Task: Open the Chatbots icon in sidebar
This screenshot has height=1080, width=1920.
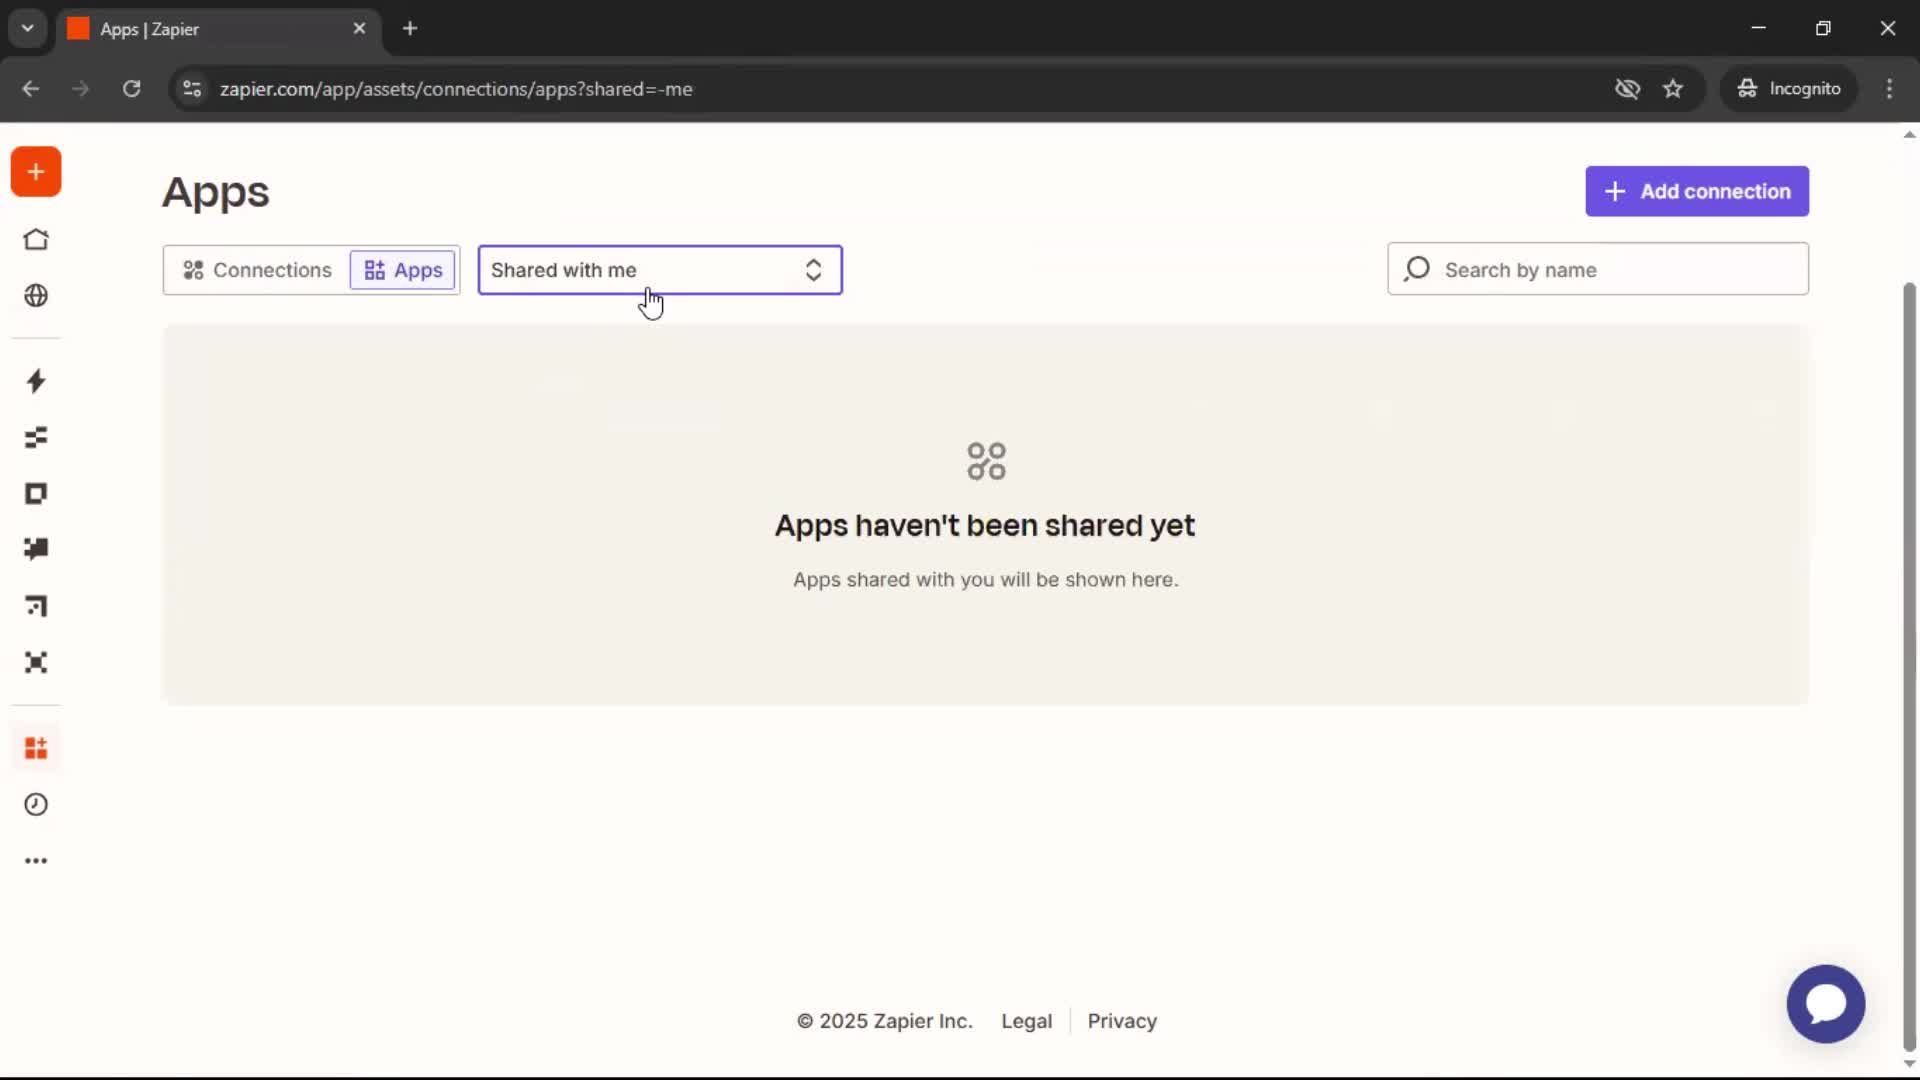Action: 36,549
